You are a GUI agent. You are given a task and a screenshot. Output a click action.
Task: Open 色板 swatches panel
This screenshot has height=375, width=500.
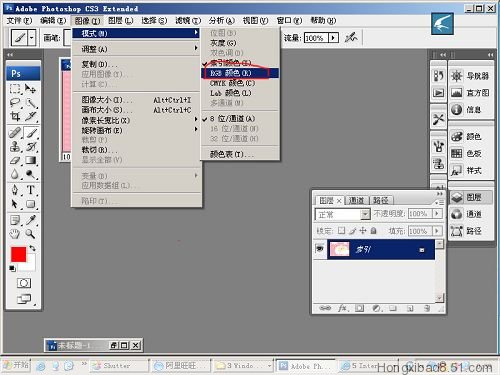click(x=470, y=153)
